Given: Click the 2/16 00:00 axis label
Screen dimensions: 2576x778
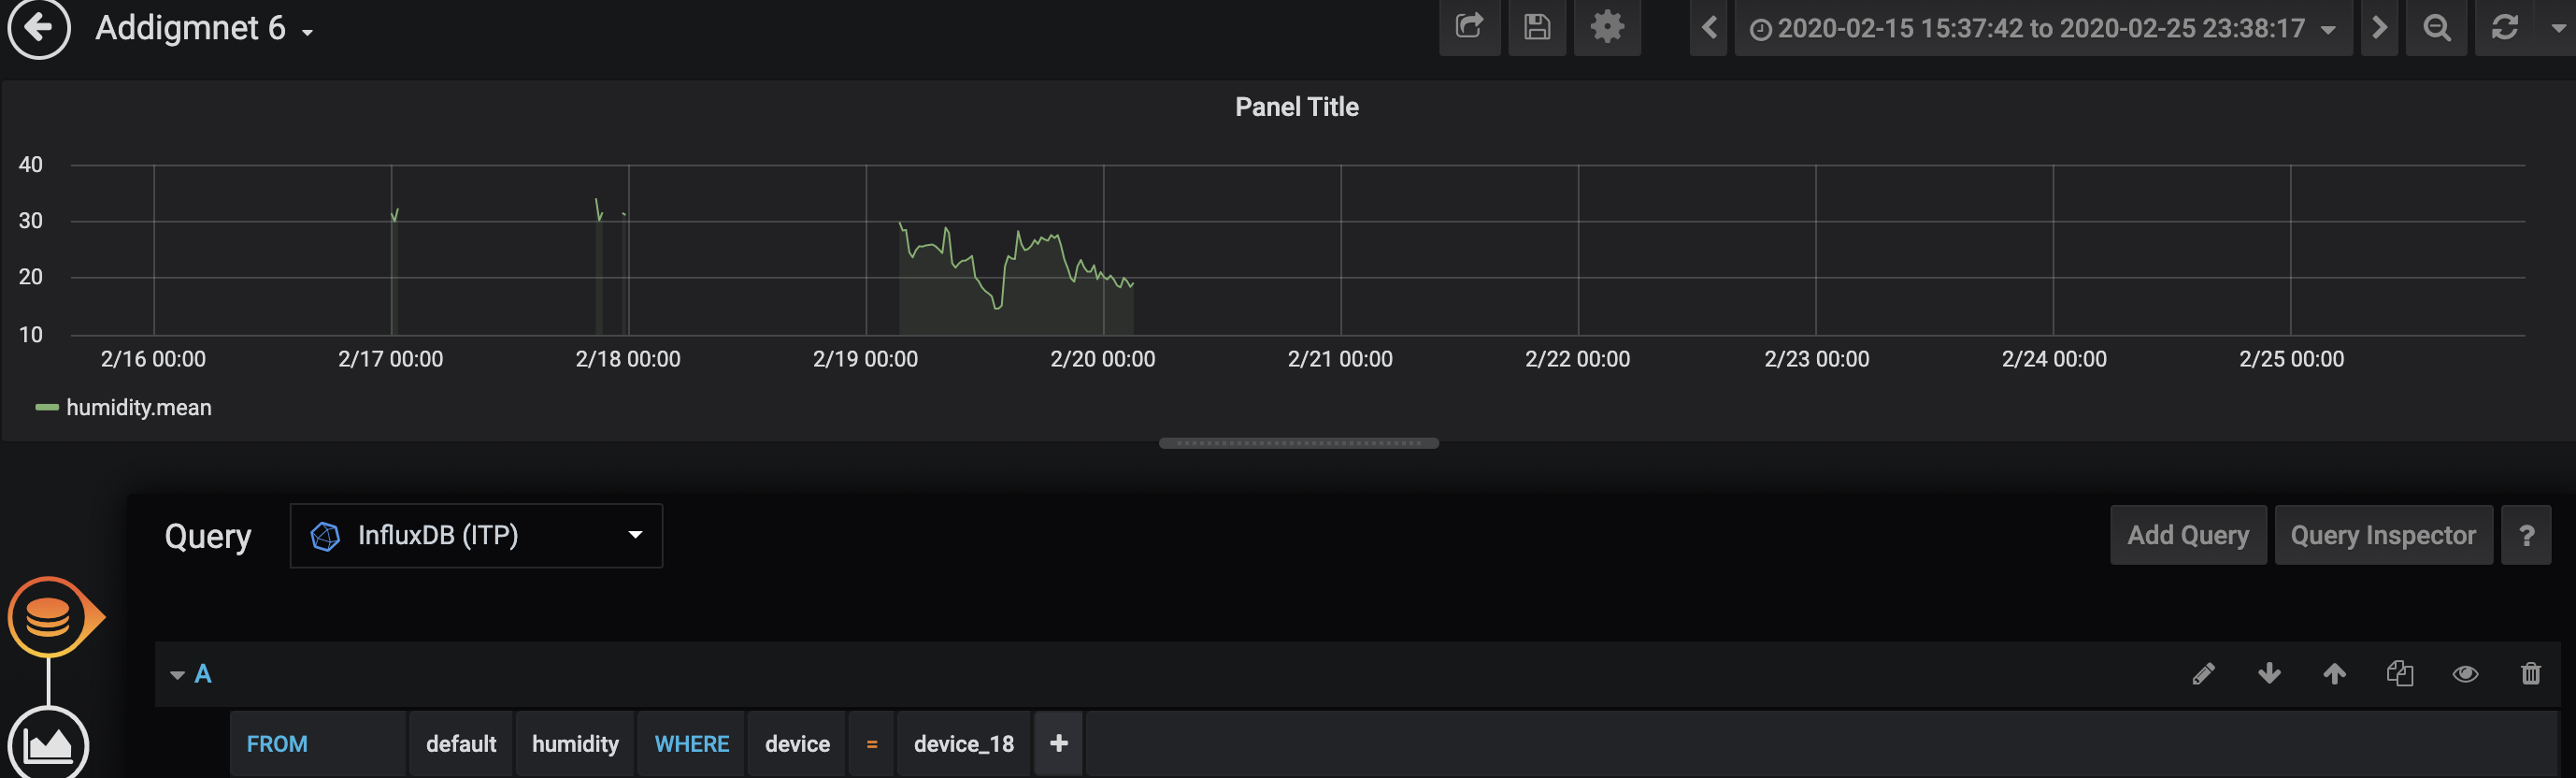Looking at the screenshot, I should (x=153, y=359).
